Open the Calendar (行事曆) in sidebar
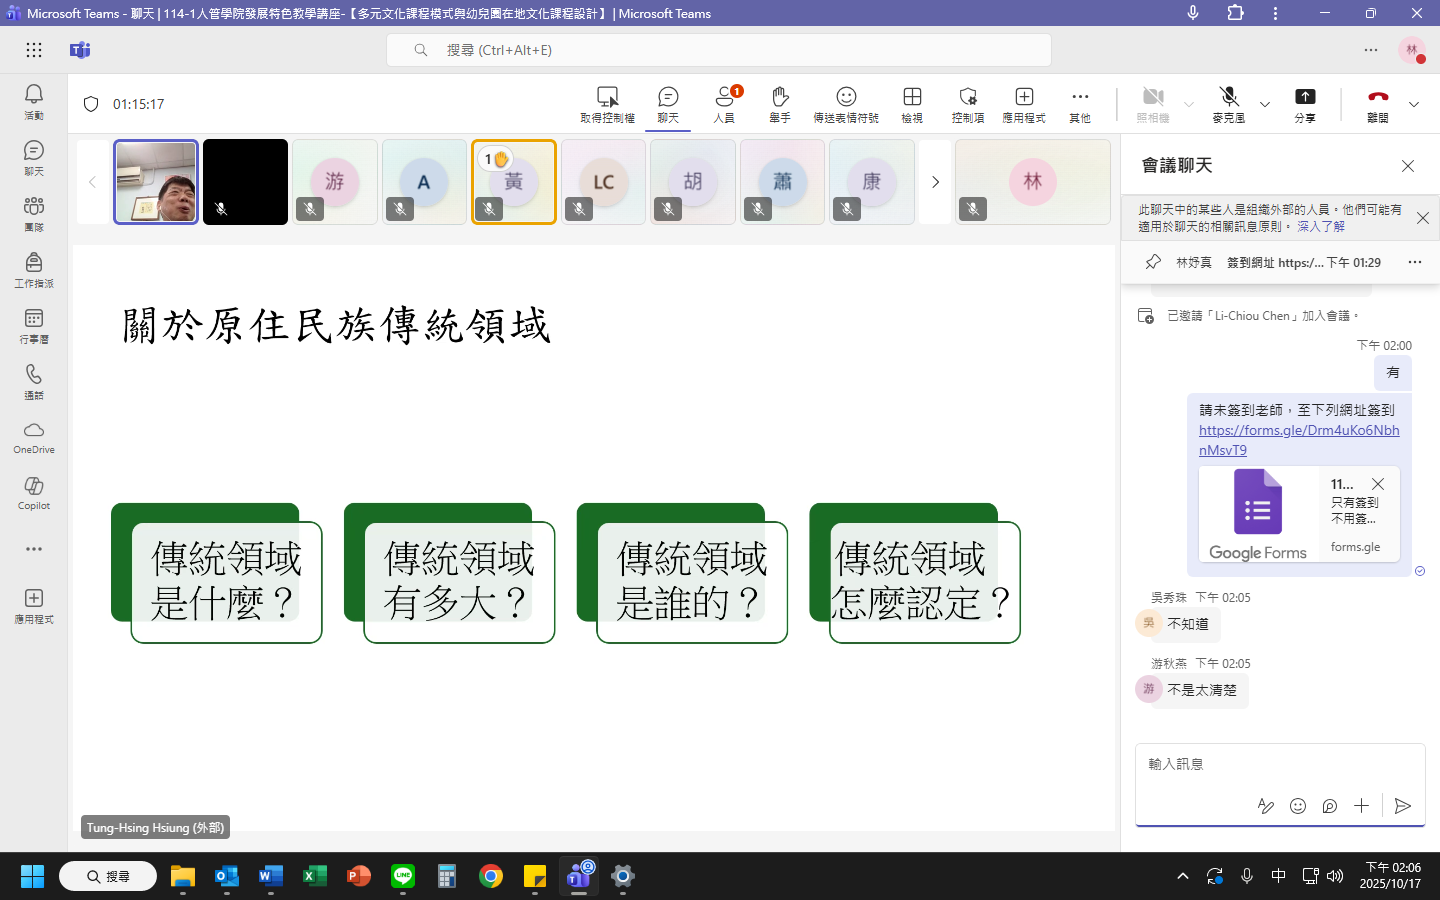1440x900 pixels. 34,319
